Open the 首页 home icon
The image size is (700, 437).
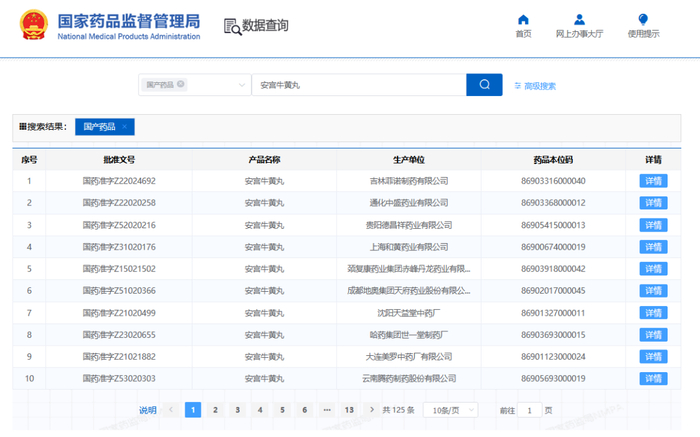tap(523, 20)
